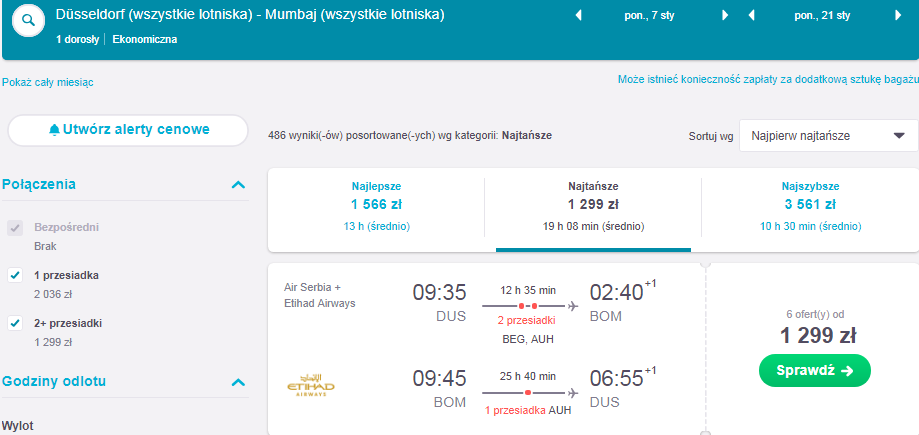The image size is (919, 435).
Task: Click the green Sprawdź button
Action: point(815,371)
